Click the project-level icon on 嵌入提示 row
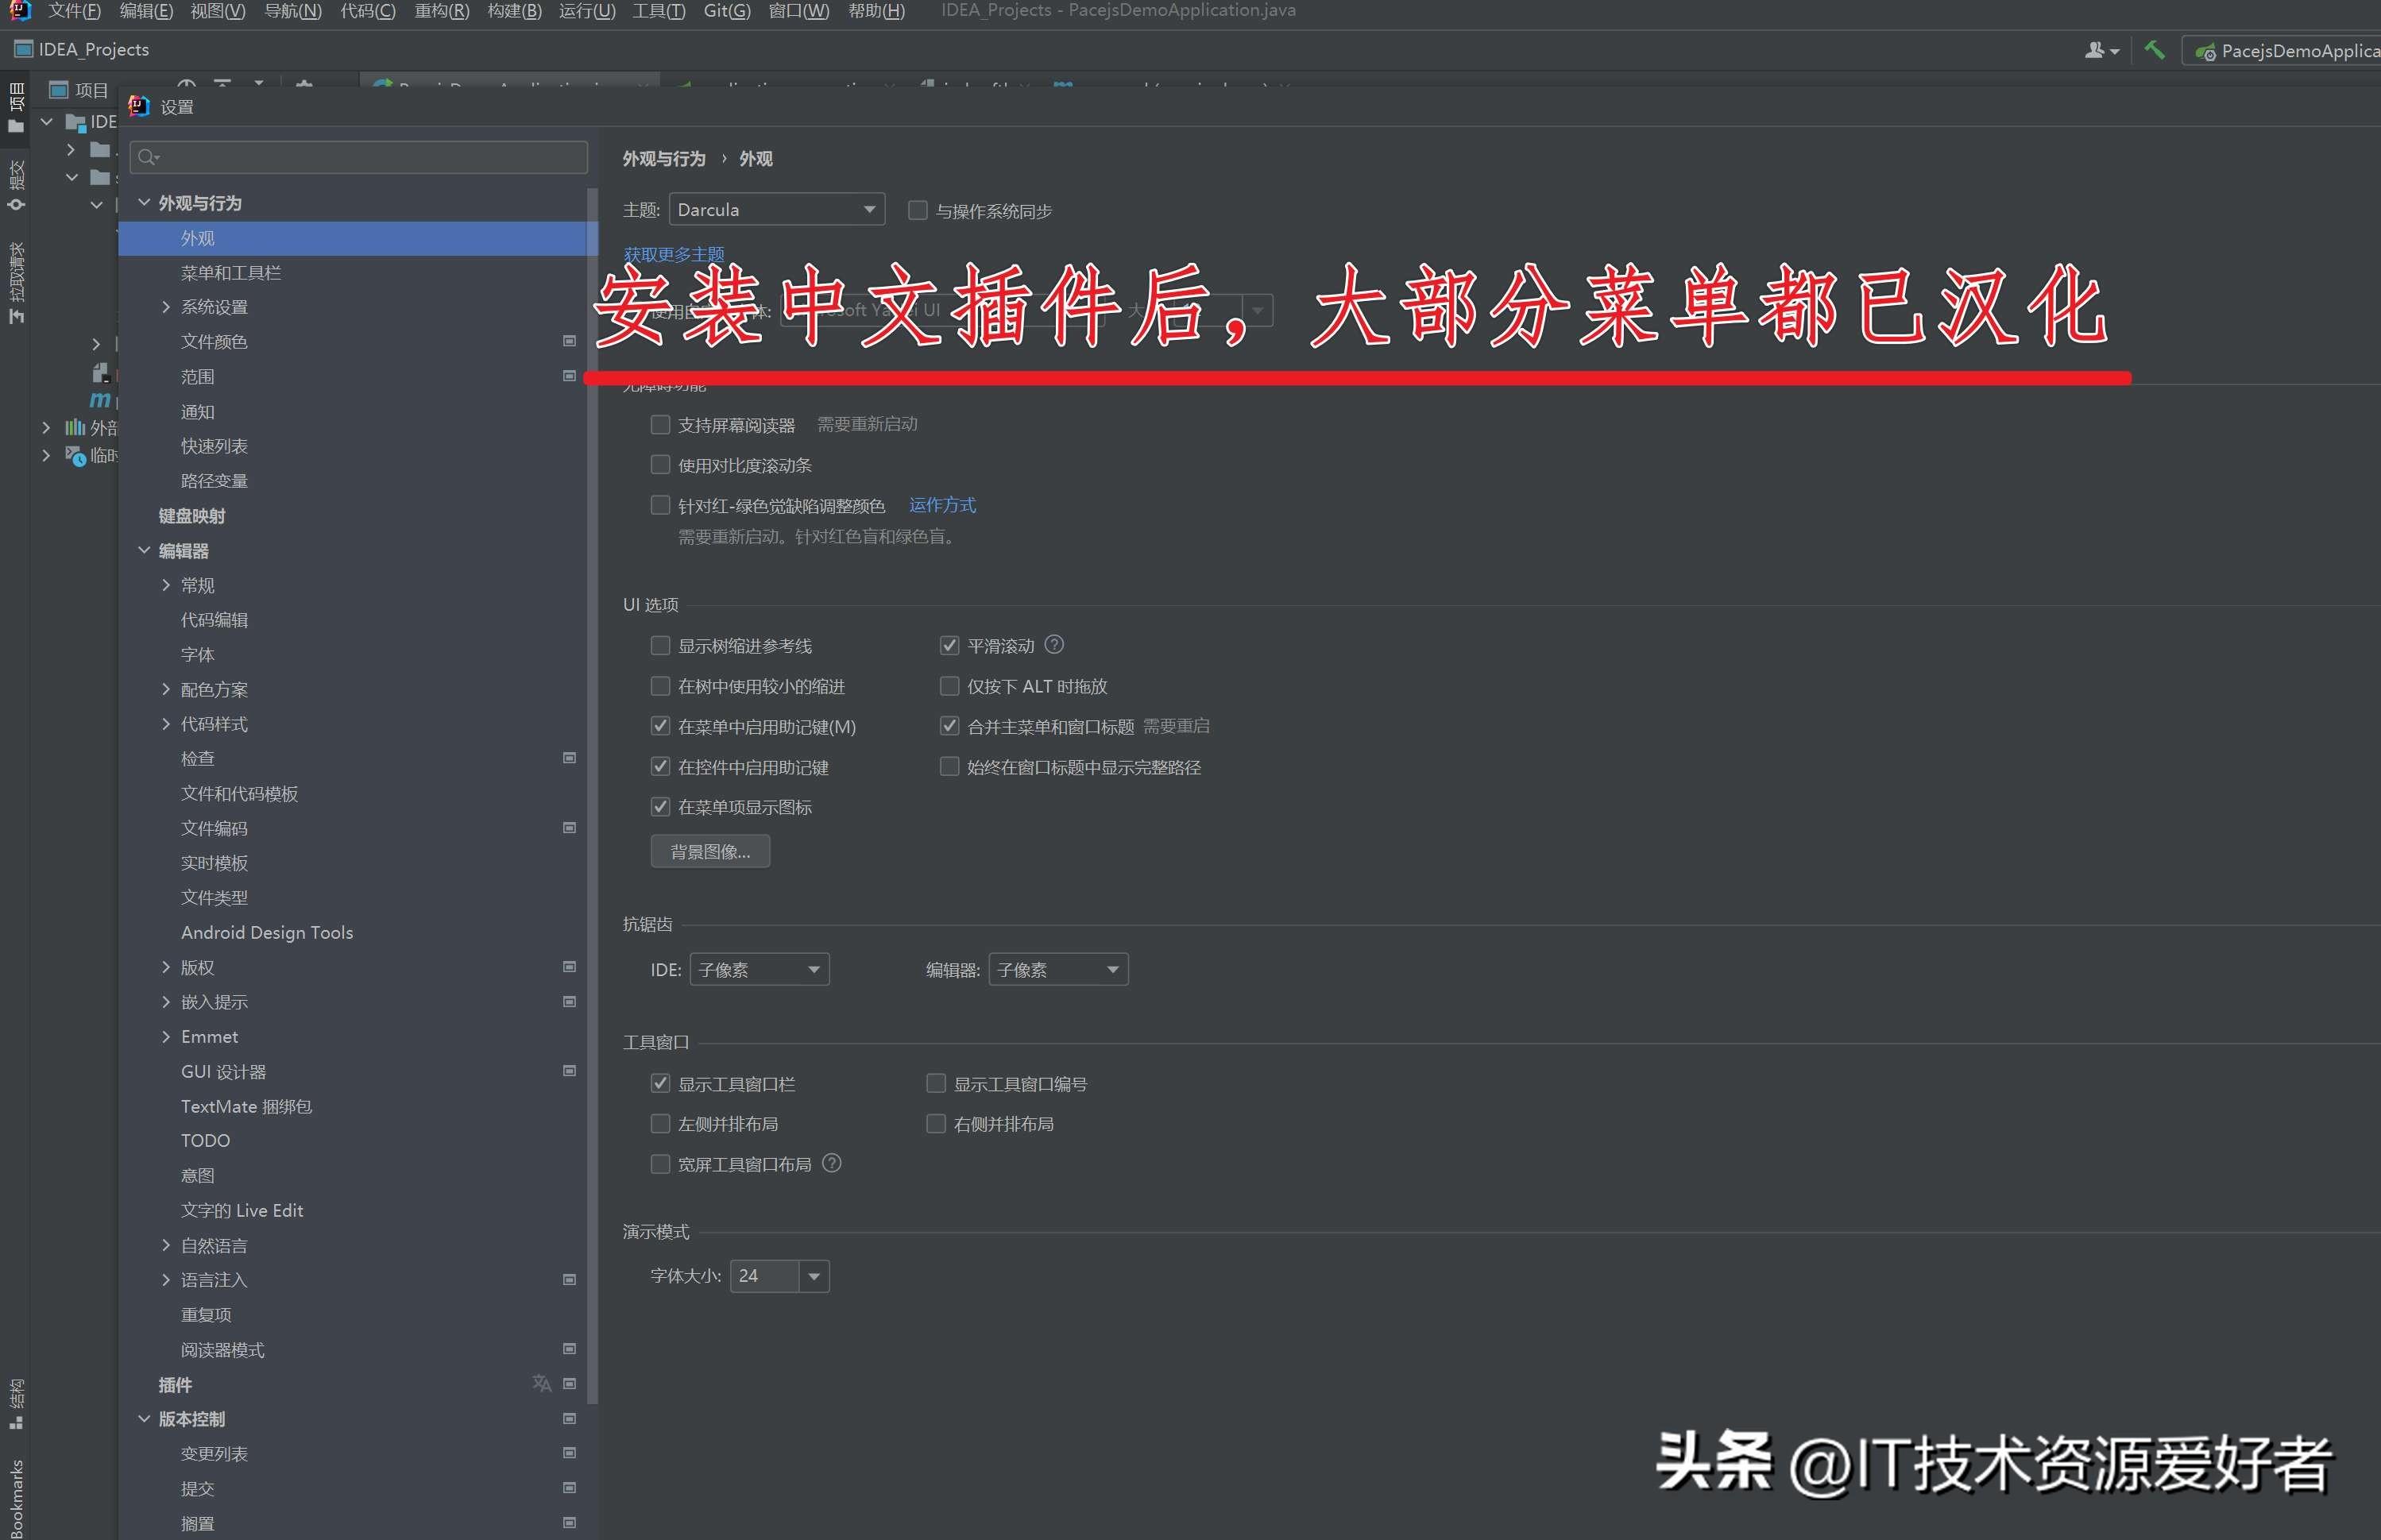This screenshot has width=2381, height=1540. (569, 1002)
